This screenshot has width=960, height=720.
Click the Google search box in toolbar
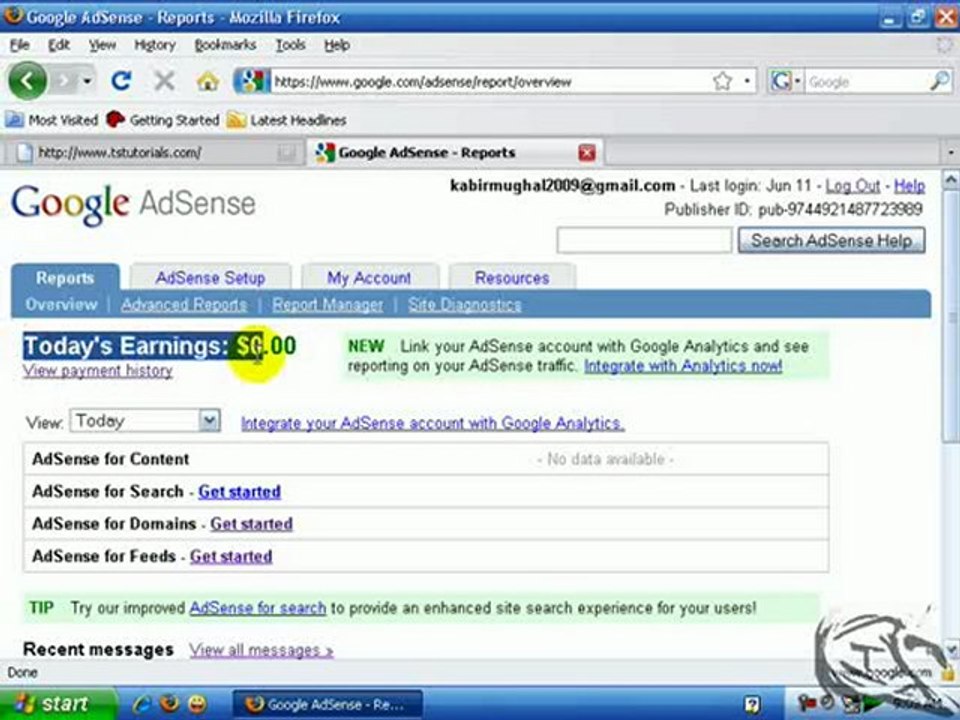click(866, 81)
